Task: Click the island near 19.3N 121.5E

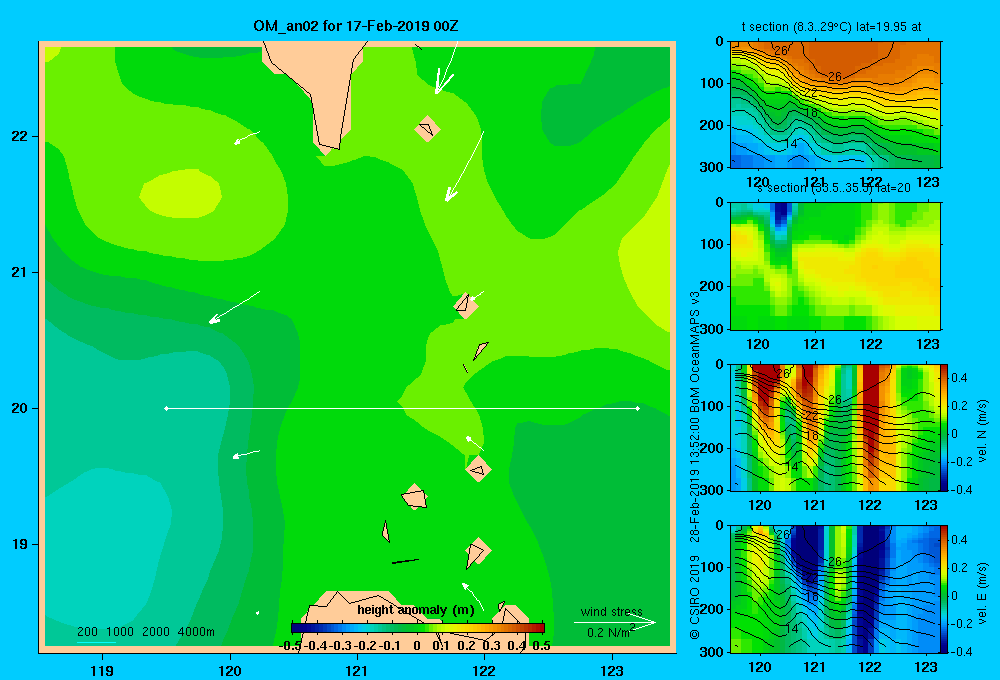Action: (x=415, y=496)
